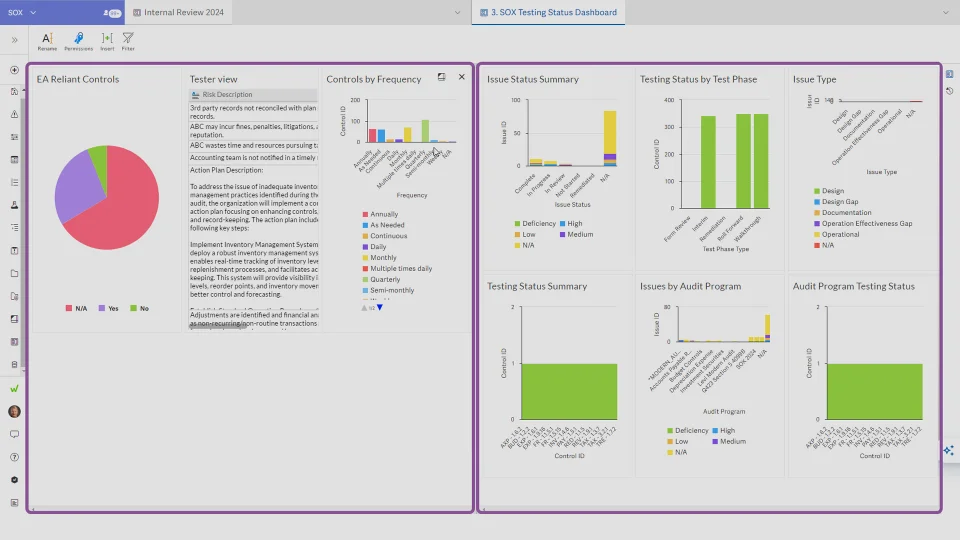
Task: Click the warning triangle sidebar icon
Action: pyautogui.click(x=14, y=114)
